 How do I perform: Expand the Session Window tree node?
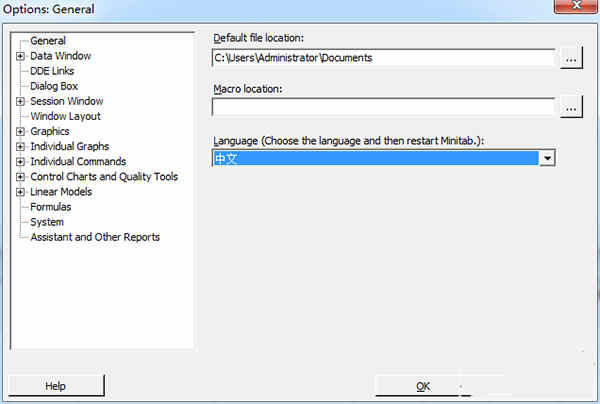(20, 101)
